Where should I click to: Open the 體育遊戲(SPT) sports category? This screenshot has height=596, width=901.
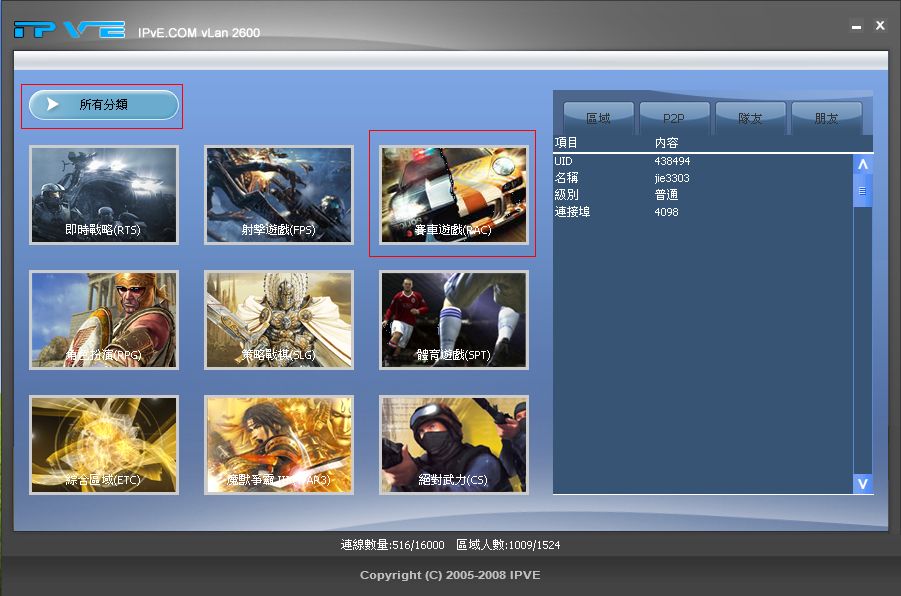tap(454, 320)
